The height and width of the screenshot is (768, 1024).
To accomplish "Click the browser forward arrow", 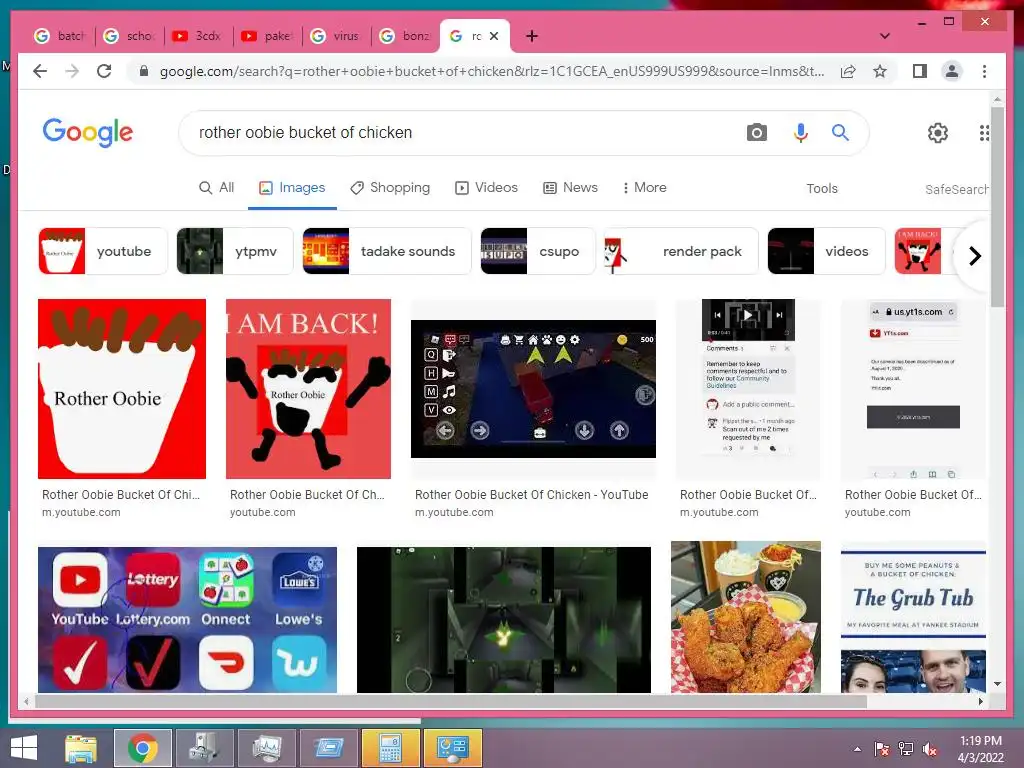I will (72, 71).
